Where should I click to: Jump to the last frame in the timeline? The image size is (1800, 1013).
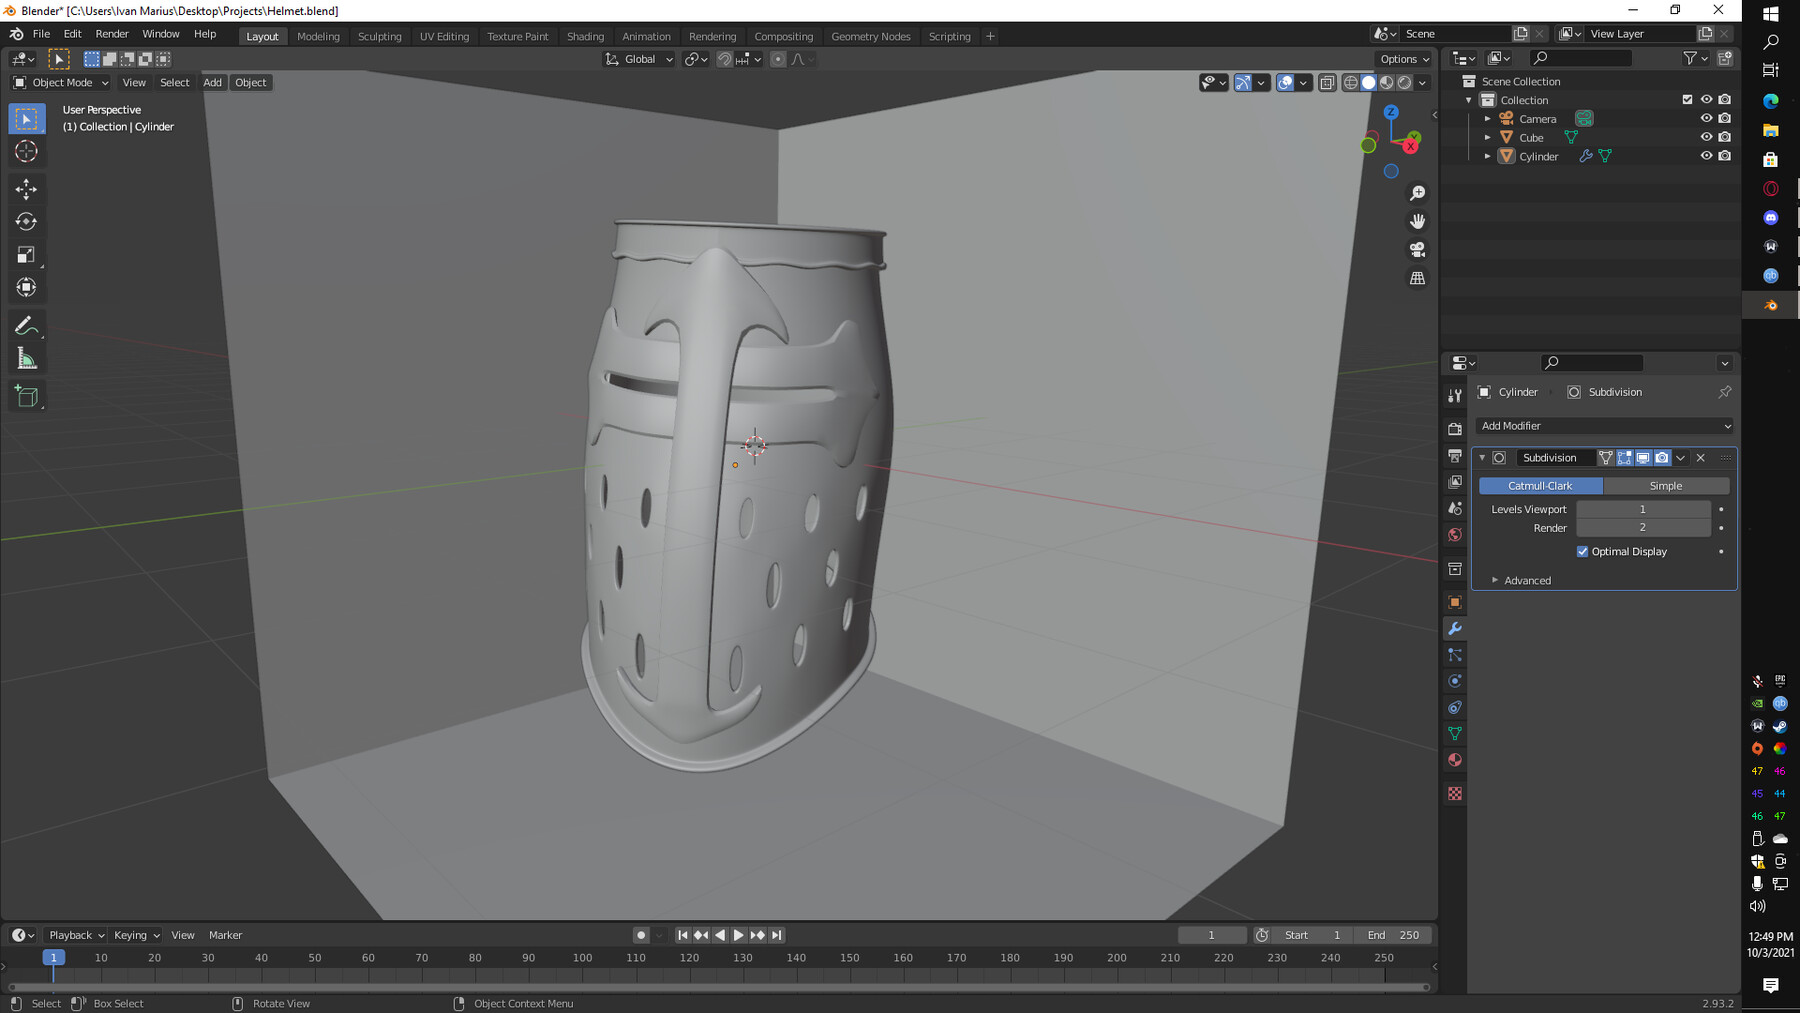pyautogui.click(x=777, y=935)
